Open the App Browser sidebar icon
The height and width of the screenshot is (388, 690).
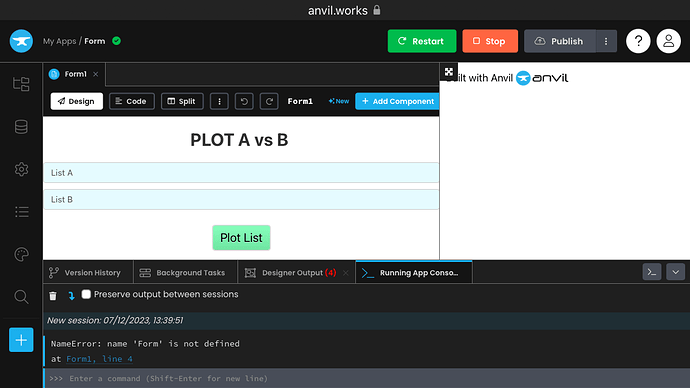click(x=21, y=84)
